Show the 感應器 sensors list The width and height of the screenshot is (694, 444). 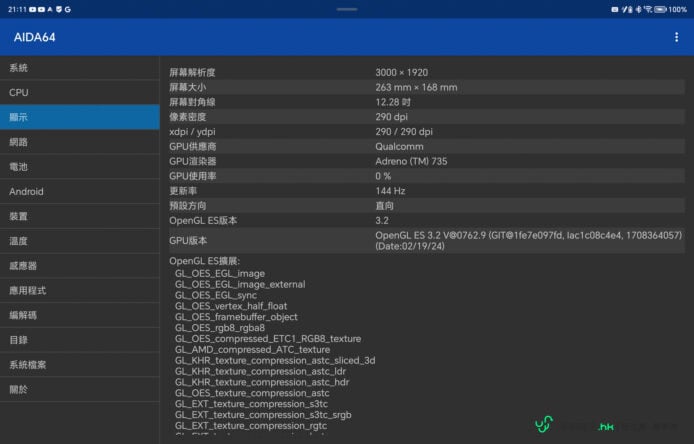79,266
